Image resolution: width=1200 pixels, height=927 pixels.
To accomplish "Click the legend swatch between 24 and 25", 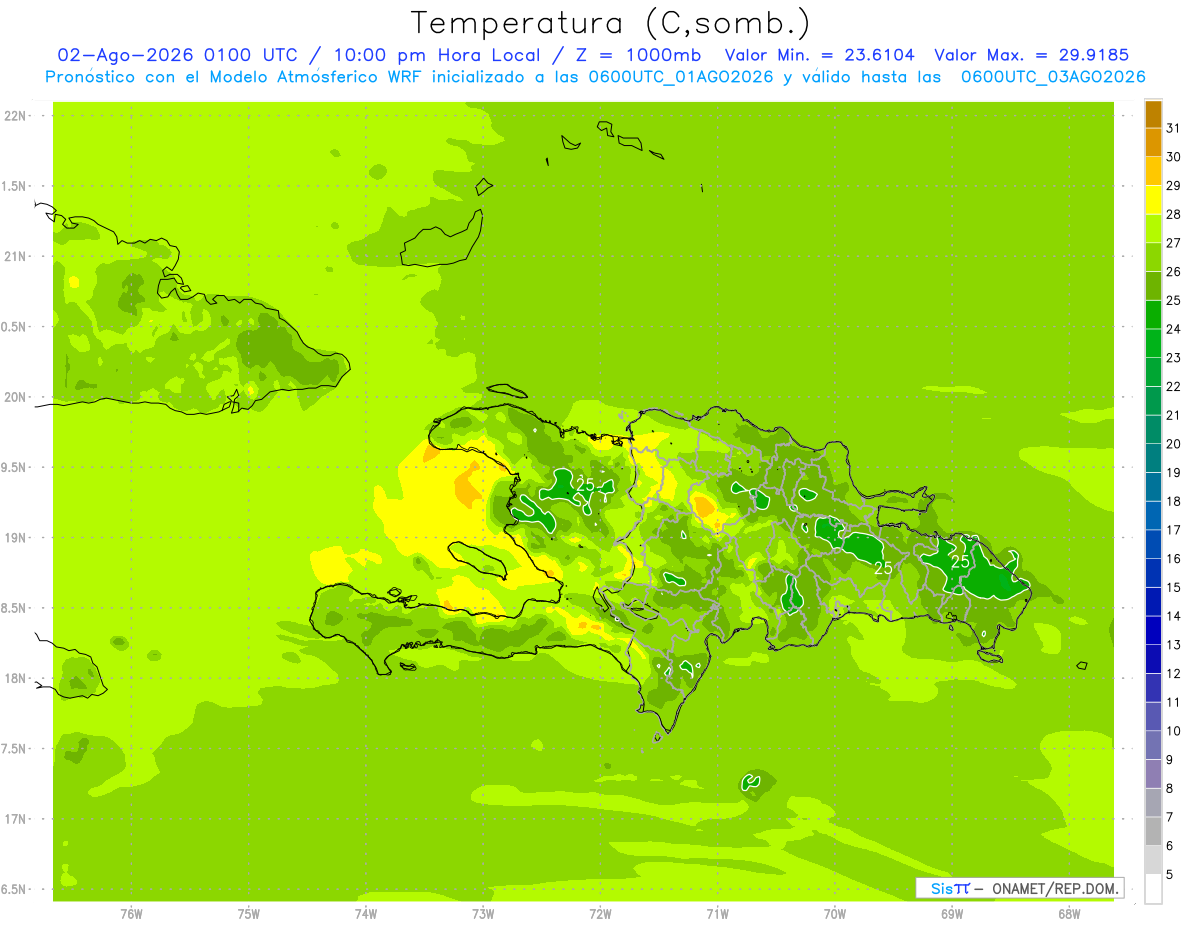I will pyautogui.click(x=1153, y=314).
